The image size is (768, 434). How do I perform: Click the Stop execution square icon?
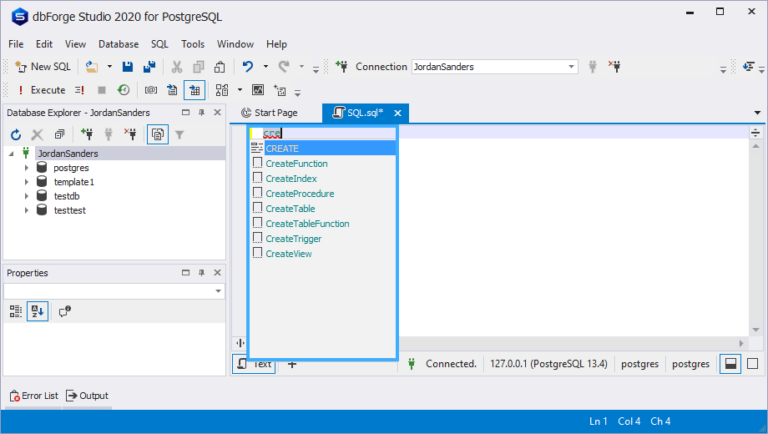coord(101,90)
